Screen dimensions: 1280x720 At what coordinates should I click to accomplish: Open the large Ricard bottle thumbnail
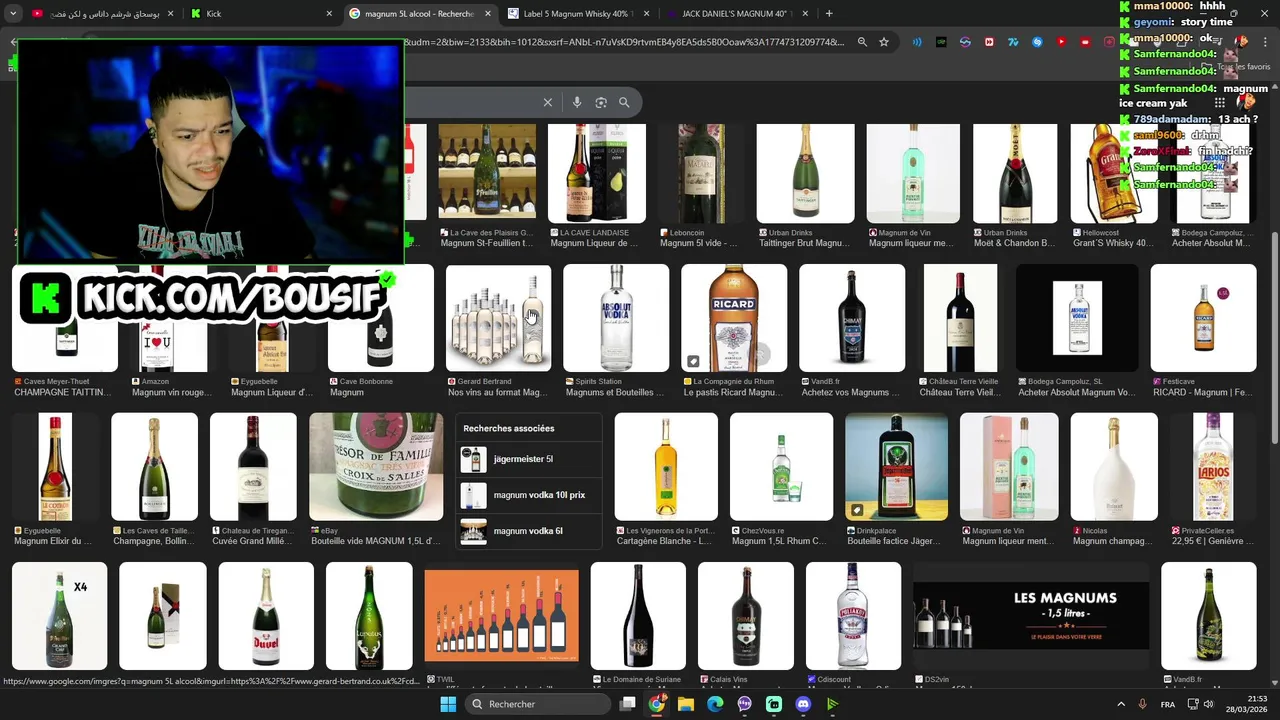pos(734,318)
